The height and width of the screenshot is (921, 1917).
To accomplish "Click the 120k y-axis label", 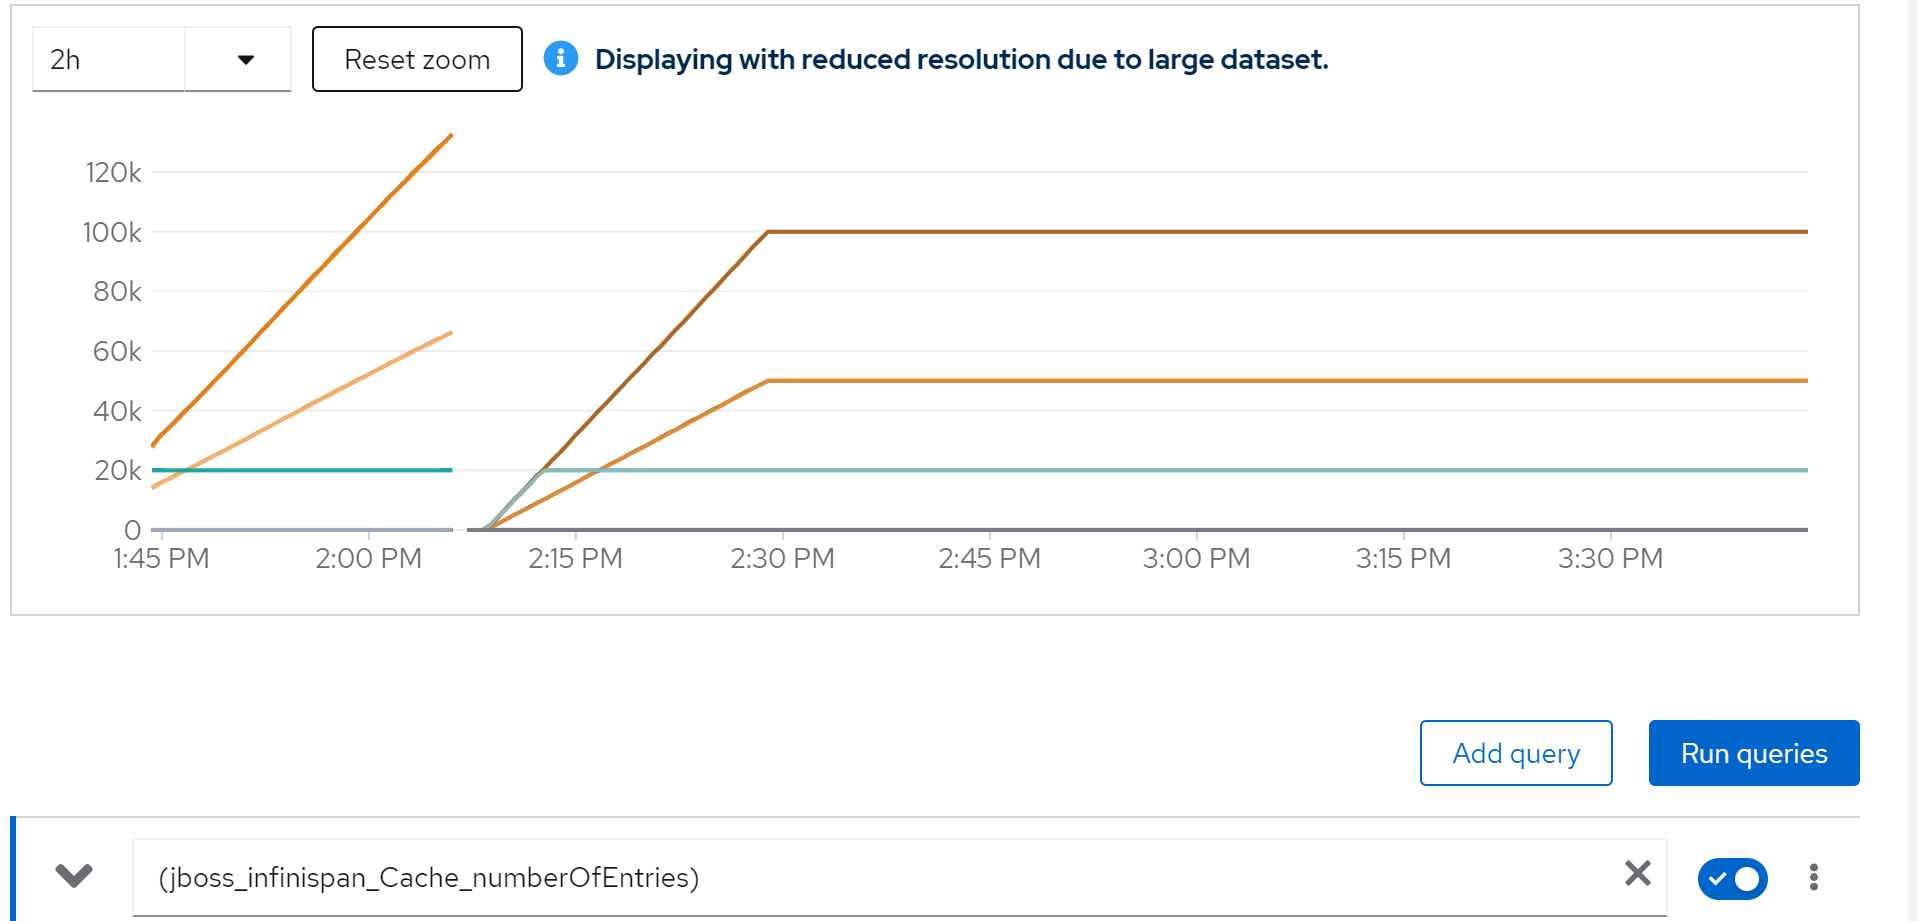I will [113, 173].
